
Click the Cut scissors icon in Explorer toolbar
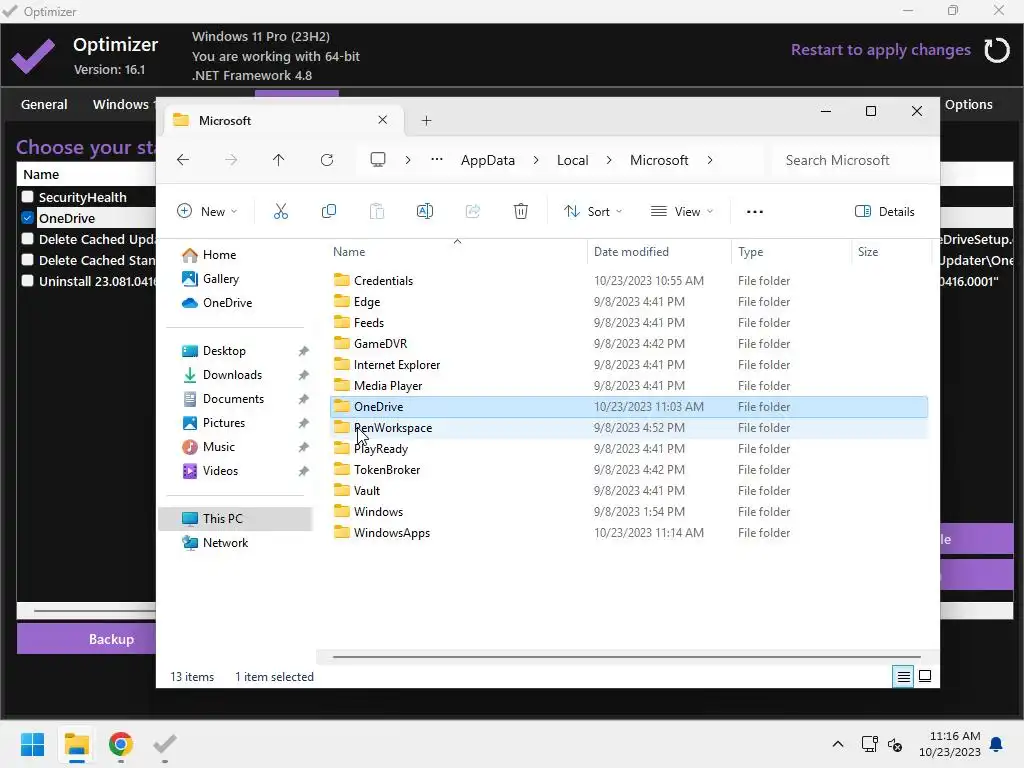coord(281,212)
